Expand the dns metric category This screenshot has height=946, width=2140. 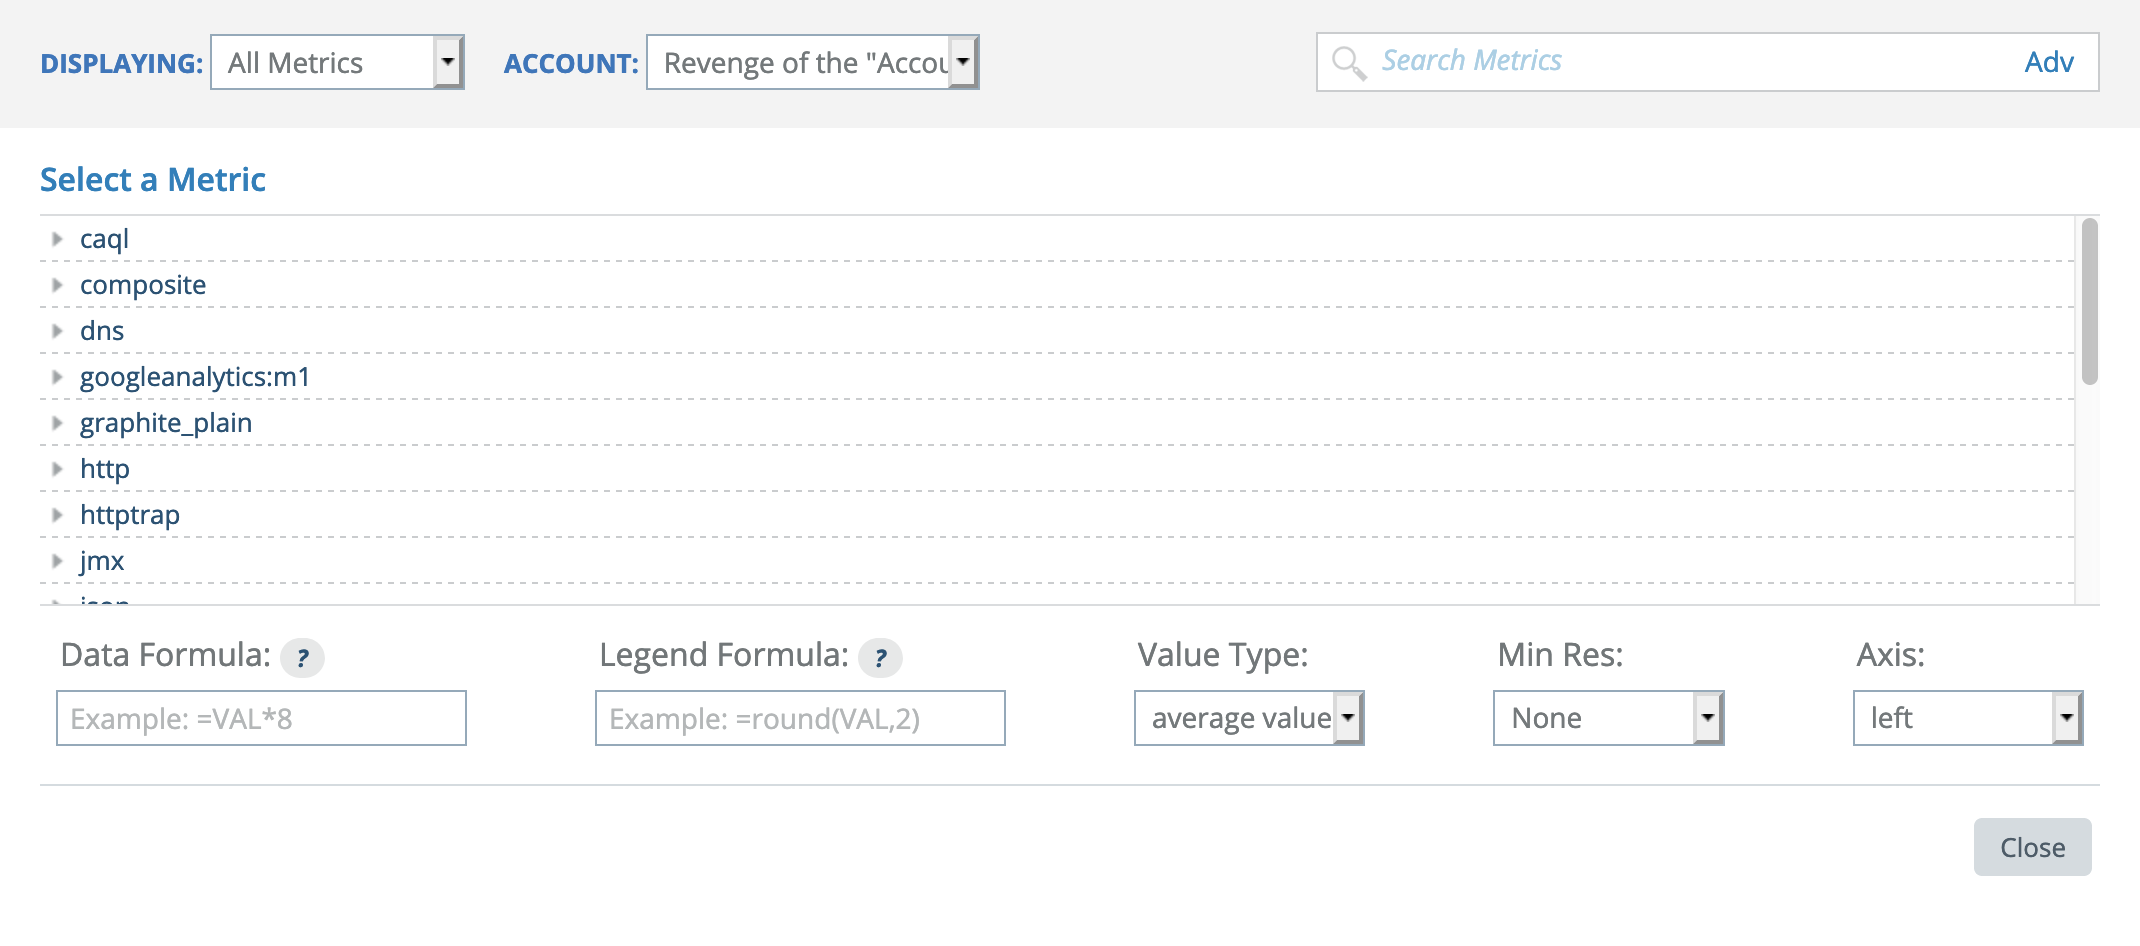click(x=57, y=331)
